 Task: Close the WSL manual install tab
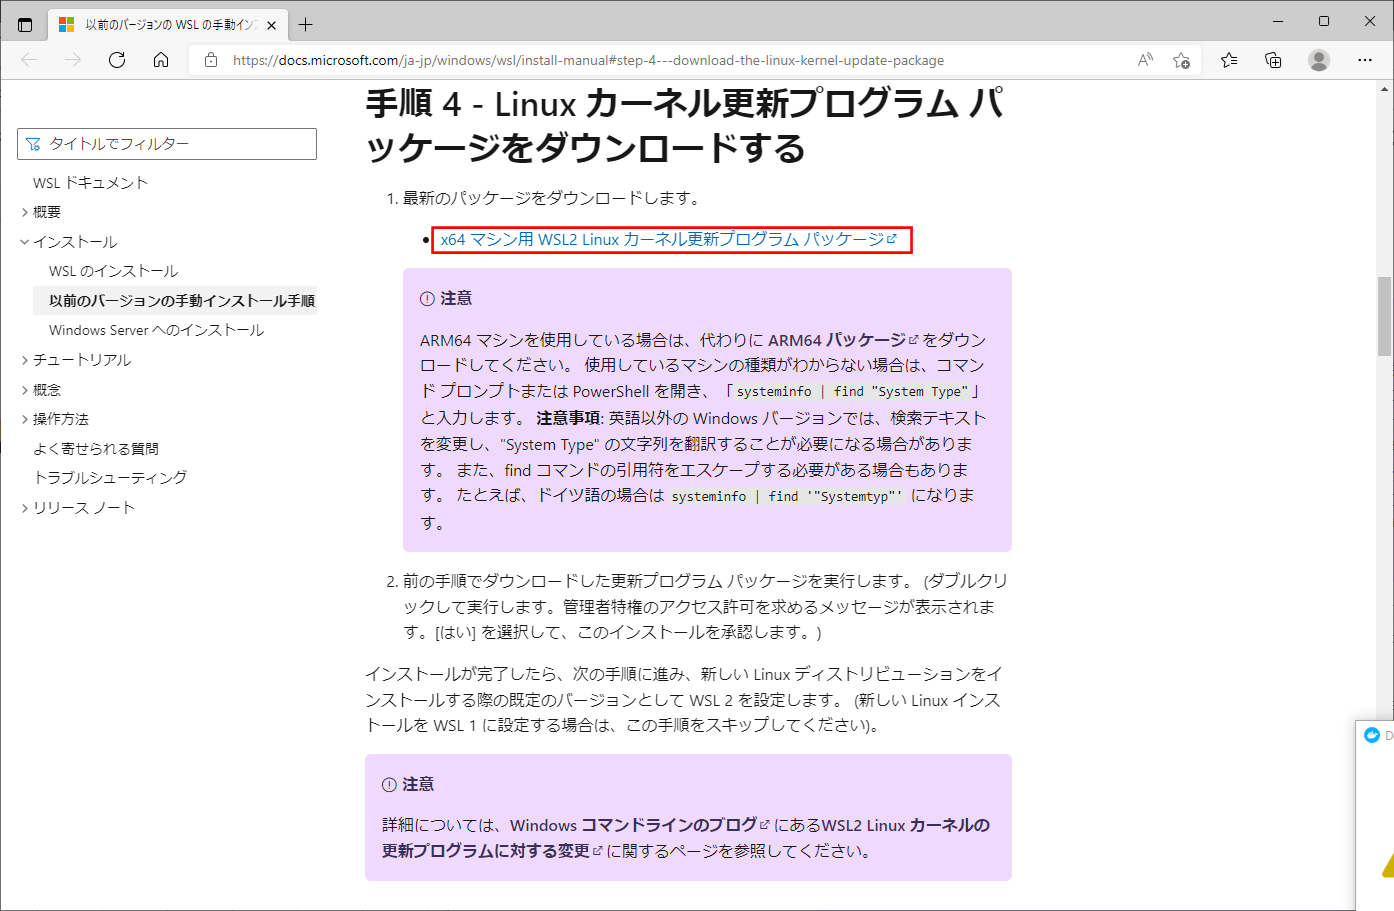(272, 25)
